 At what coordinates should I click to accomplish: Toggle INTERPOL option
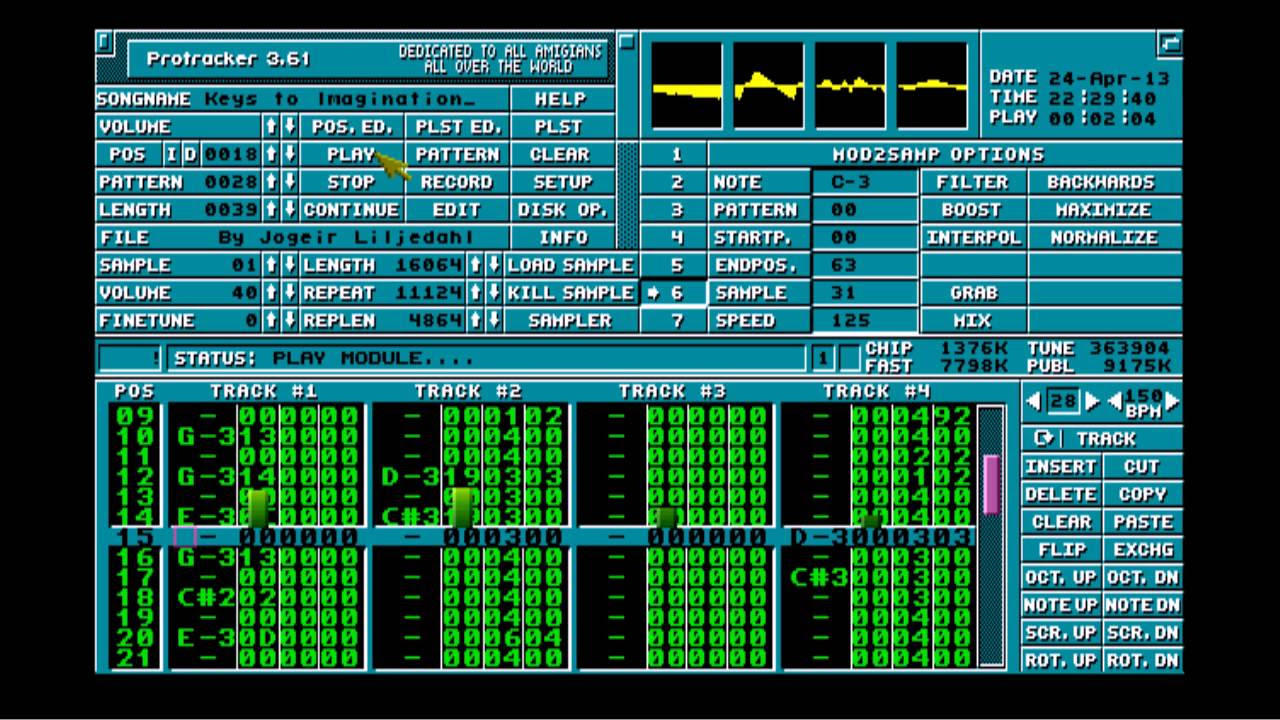point(973,238)
